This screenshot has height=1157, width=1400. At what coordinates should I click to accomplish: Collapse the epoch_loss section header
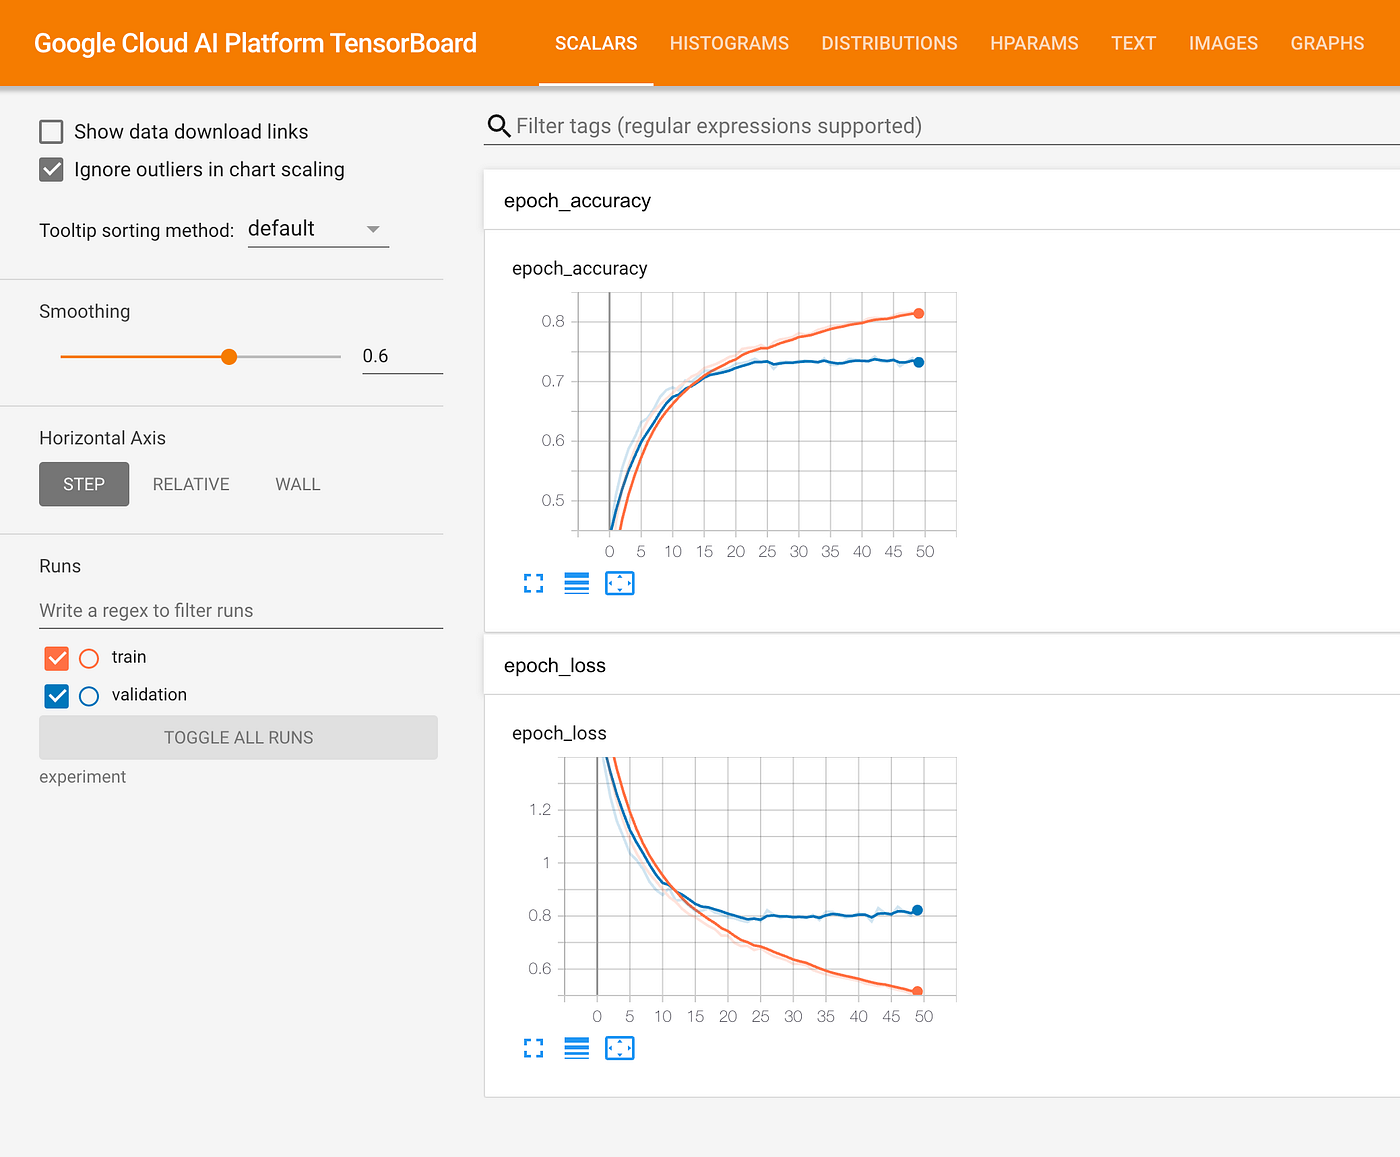click(x=555, y=664)
